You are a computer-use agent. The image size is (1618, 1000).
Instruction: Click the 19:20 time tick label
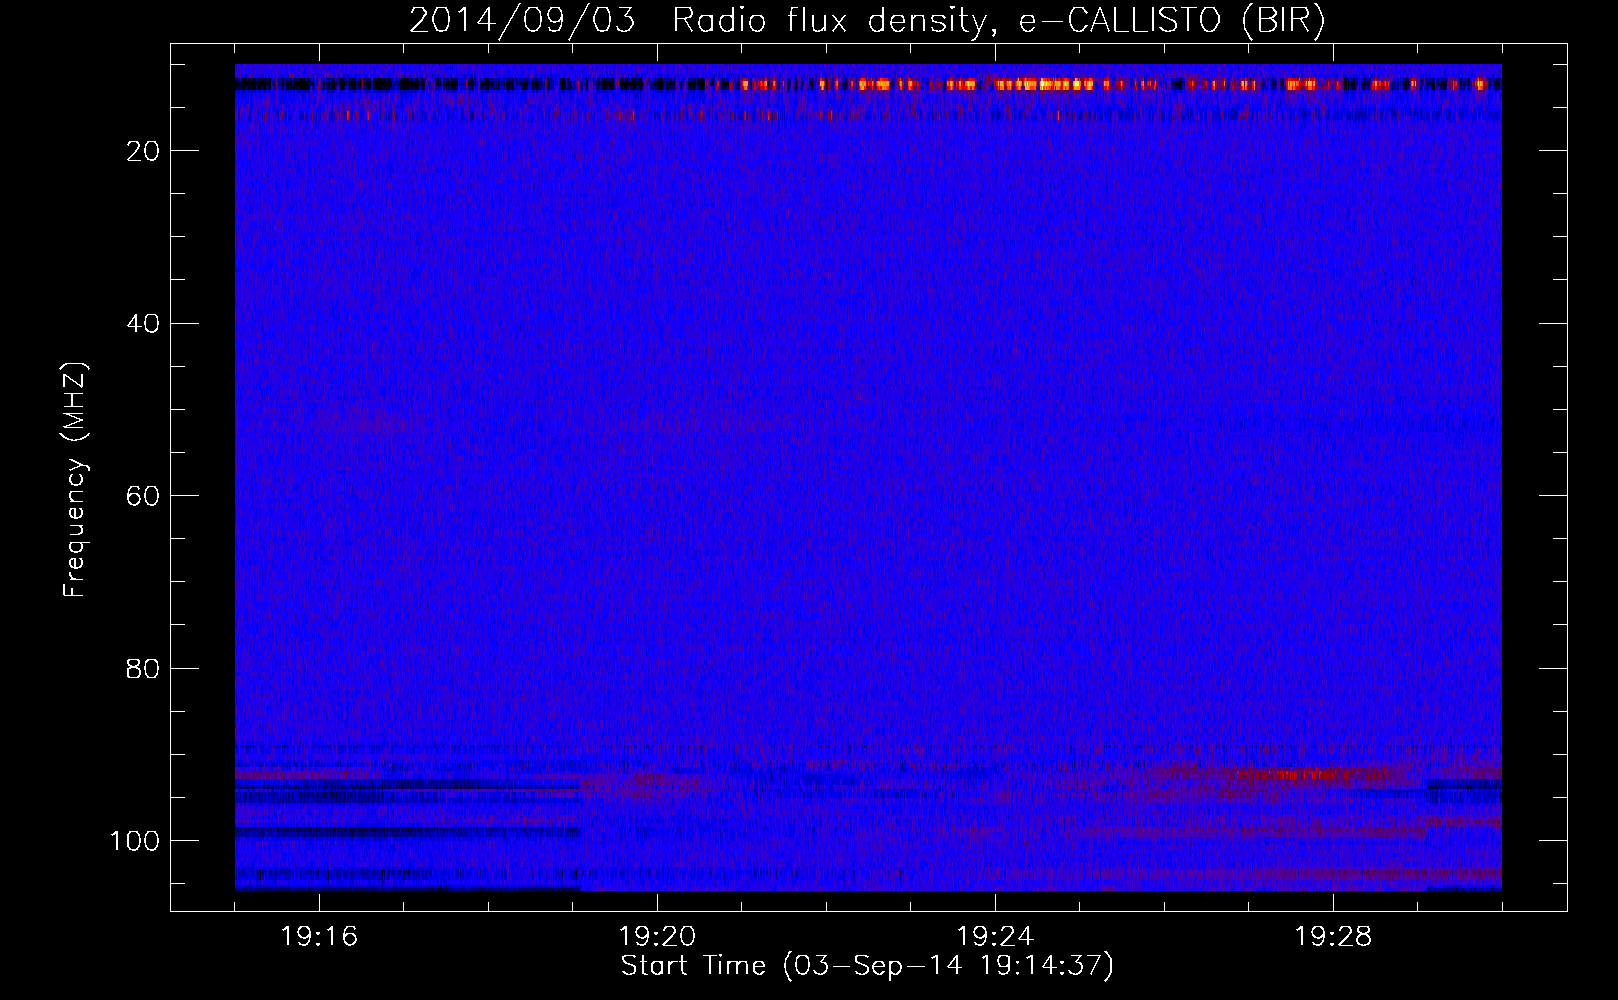coord(657,937)
